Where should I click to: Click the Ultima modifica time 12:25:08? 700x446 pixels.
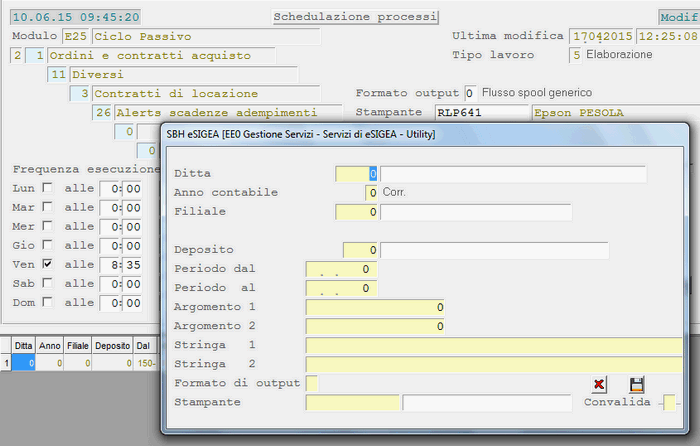(x=668, y=37)
